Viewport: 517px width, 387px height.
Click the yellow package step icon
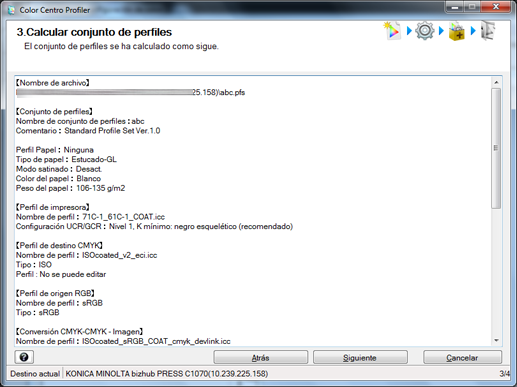(x=457, y=31)
